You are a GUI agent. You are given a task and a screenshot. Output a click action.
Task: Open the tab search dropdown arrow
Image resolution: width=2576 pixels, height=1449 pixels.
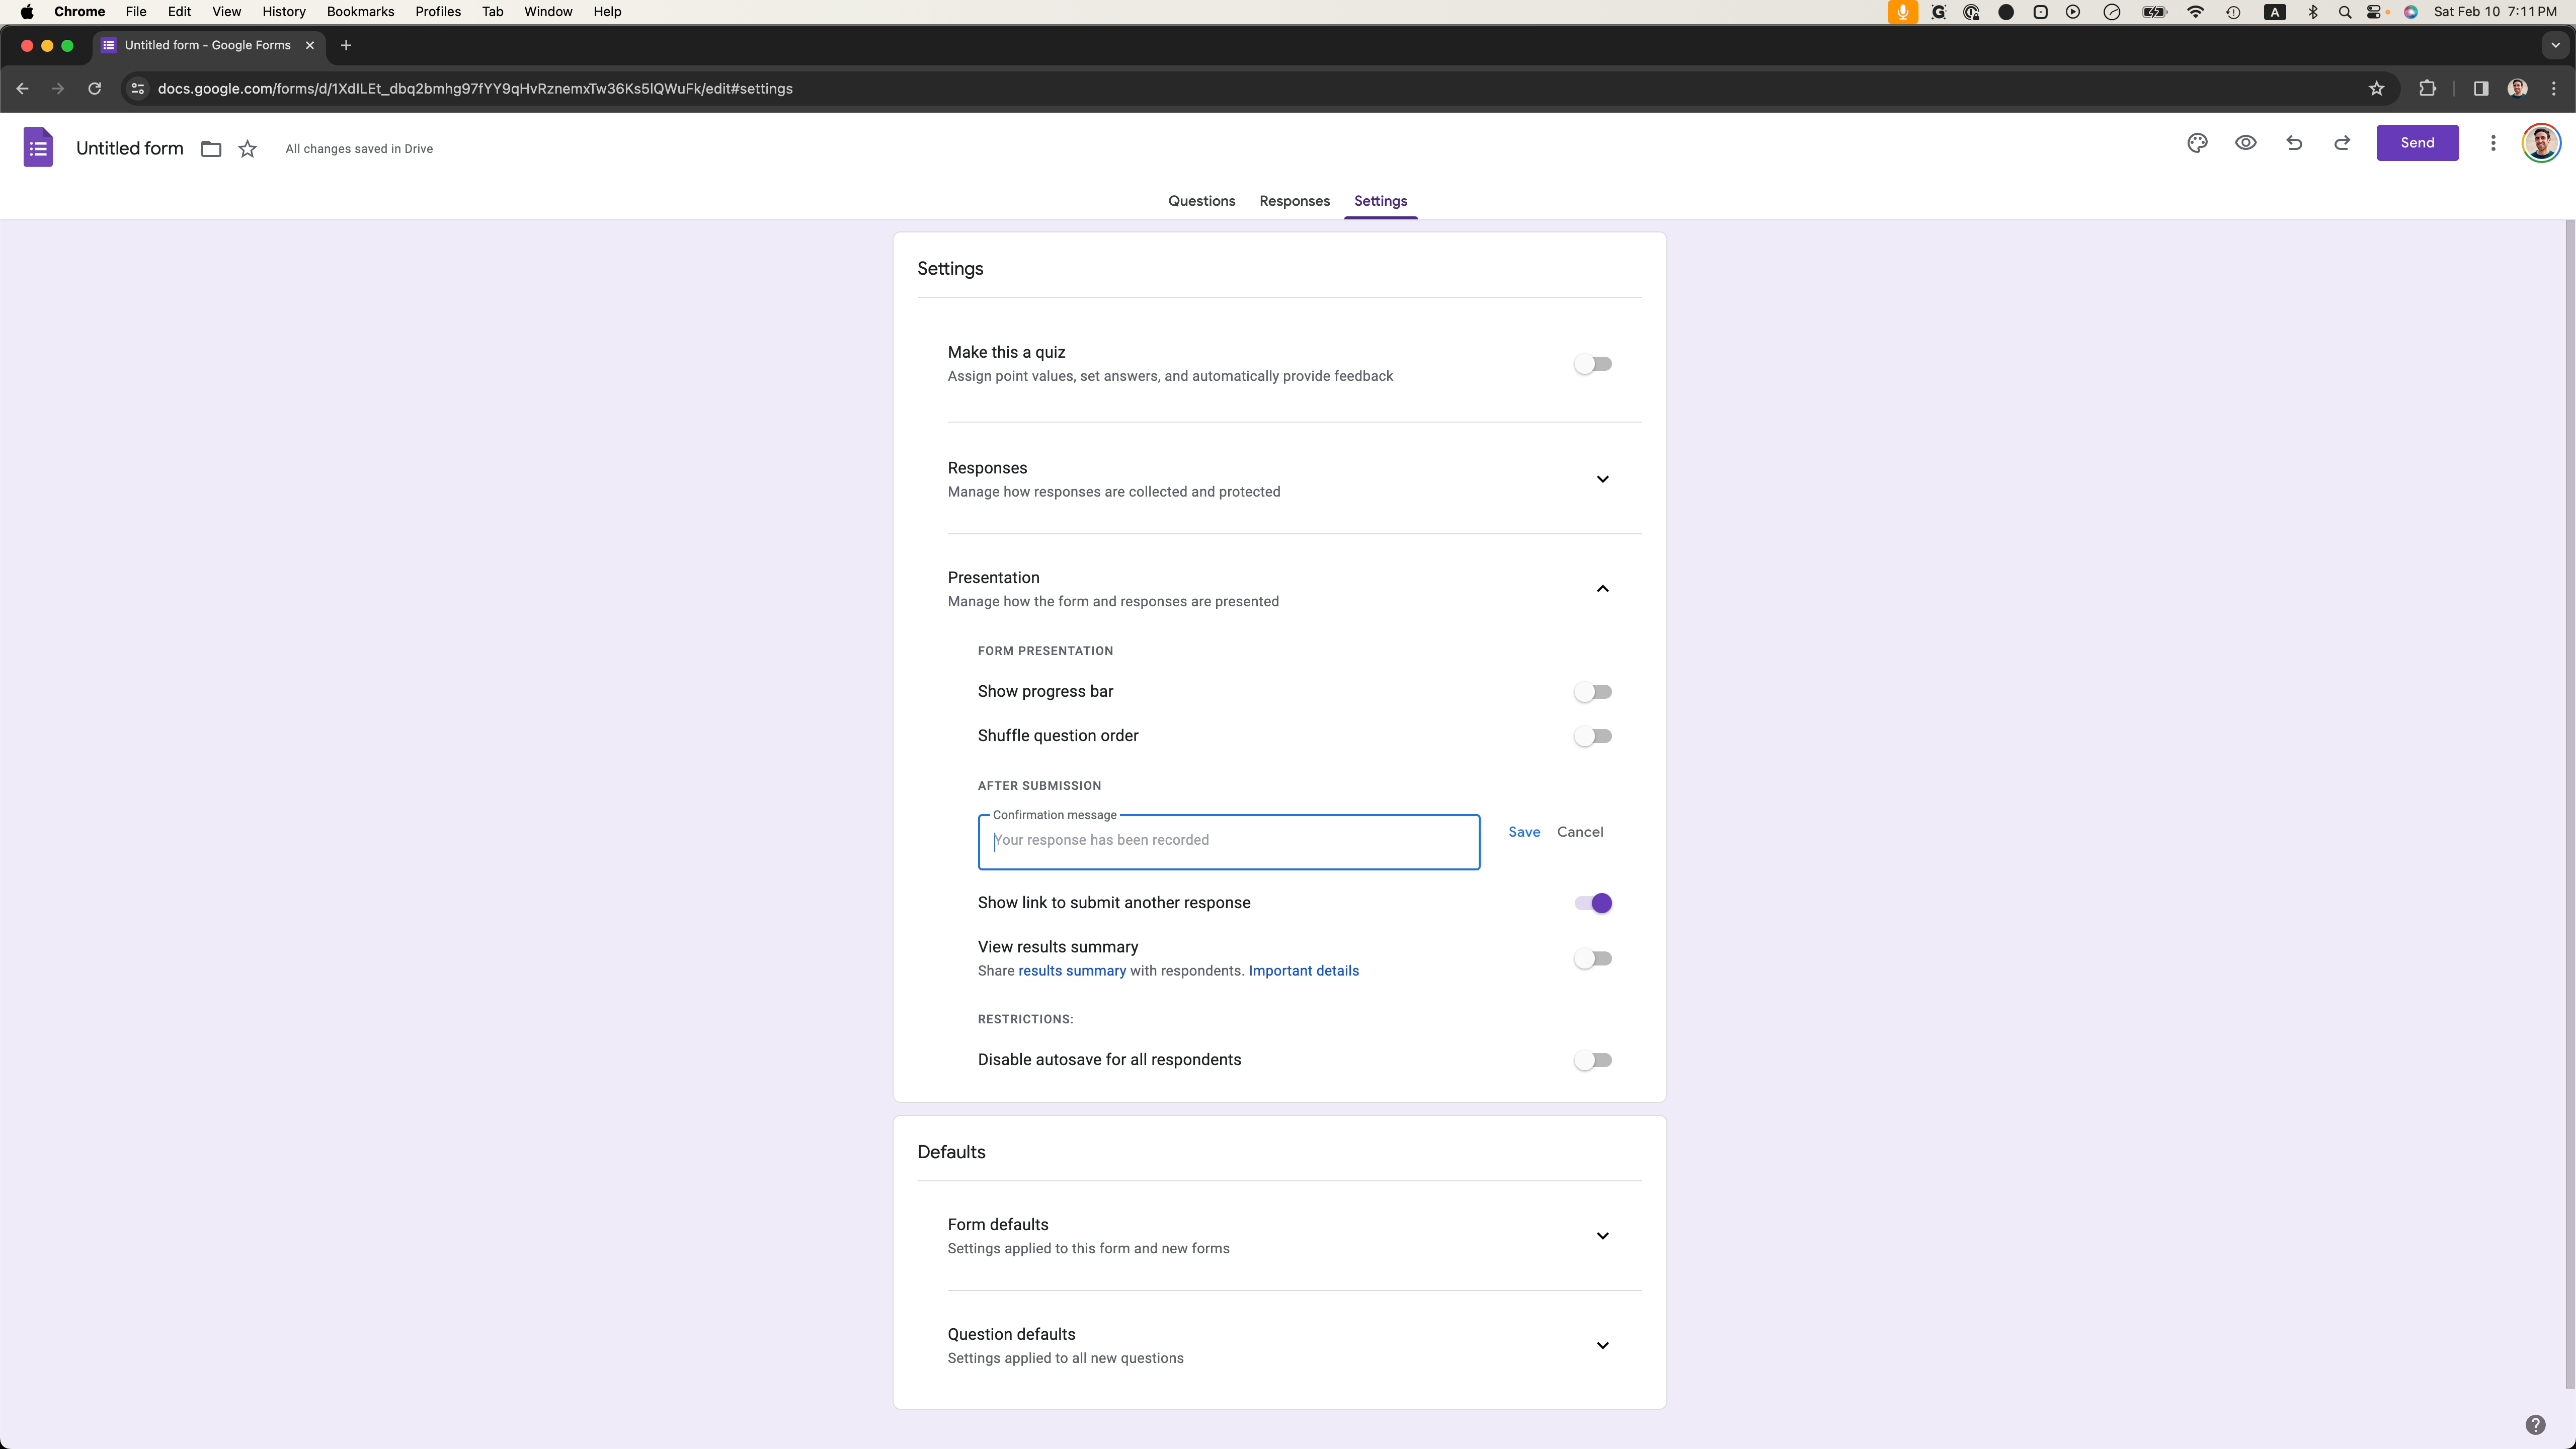(x=2555, y=45)
